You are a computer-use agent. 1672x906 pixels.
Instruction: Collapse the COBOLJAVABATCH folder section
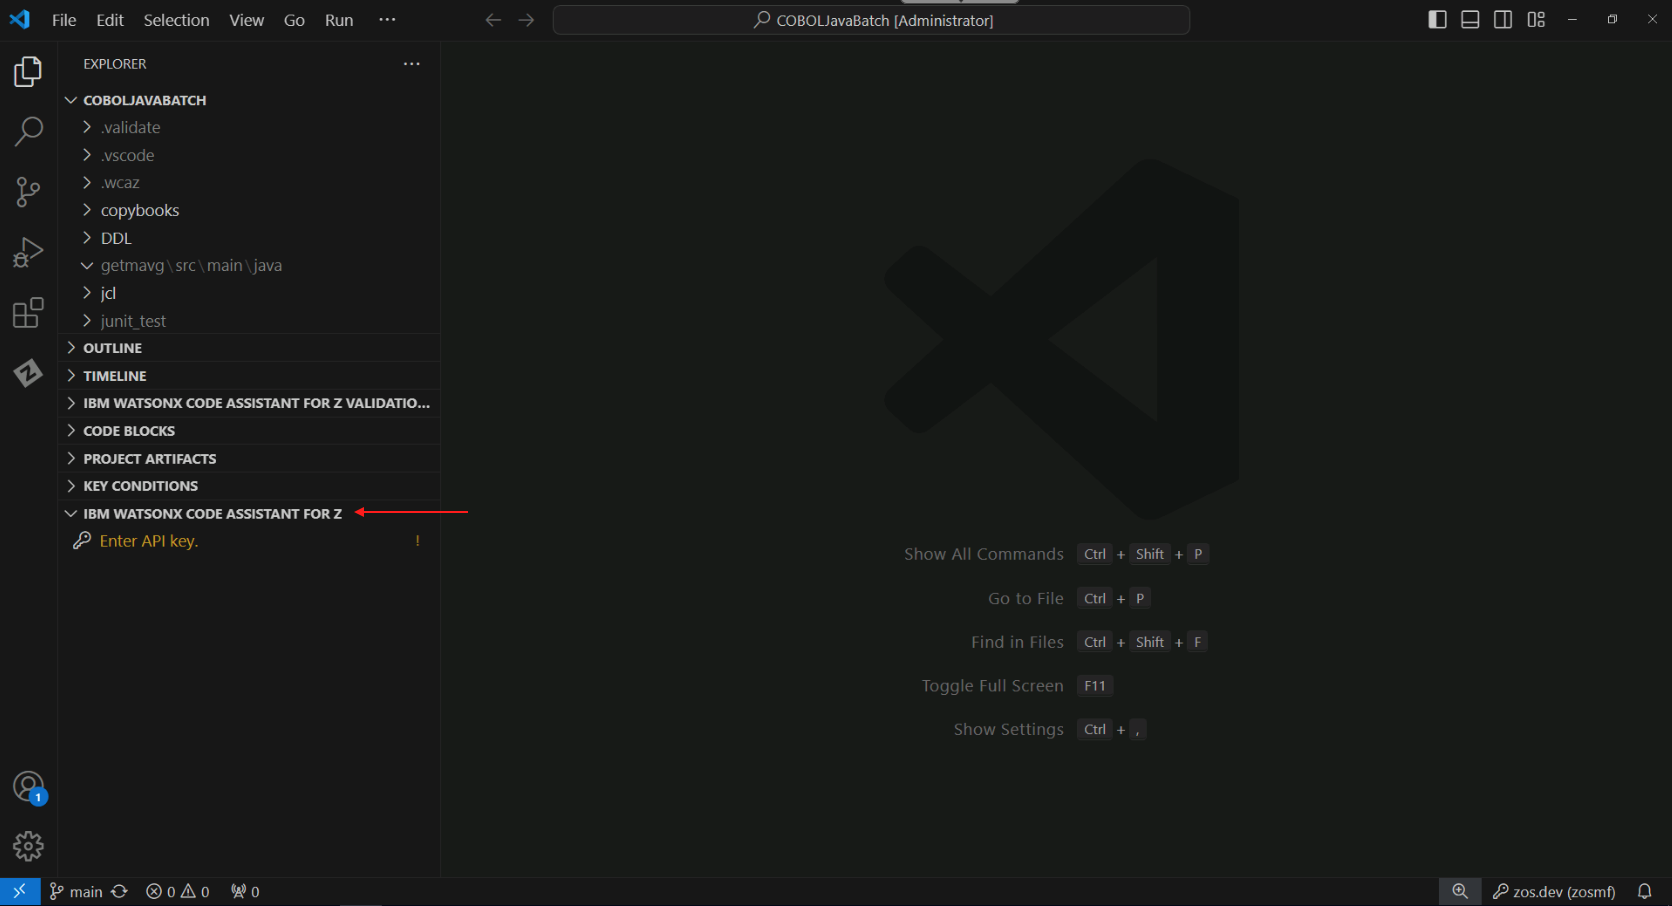click(249, 100)
